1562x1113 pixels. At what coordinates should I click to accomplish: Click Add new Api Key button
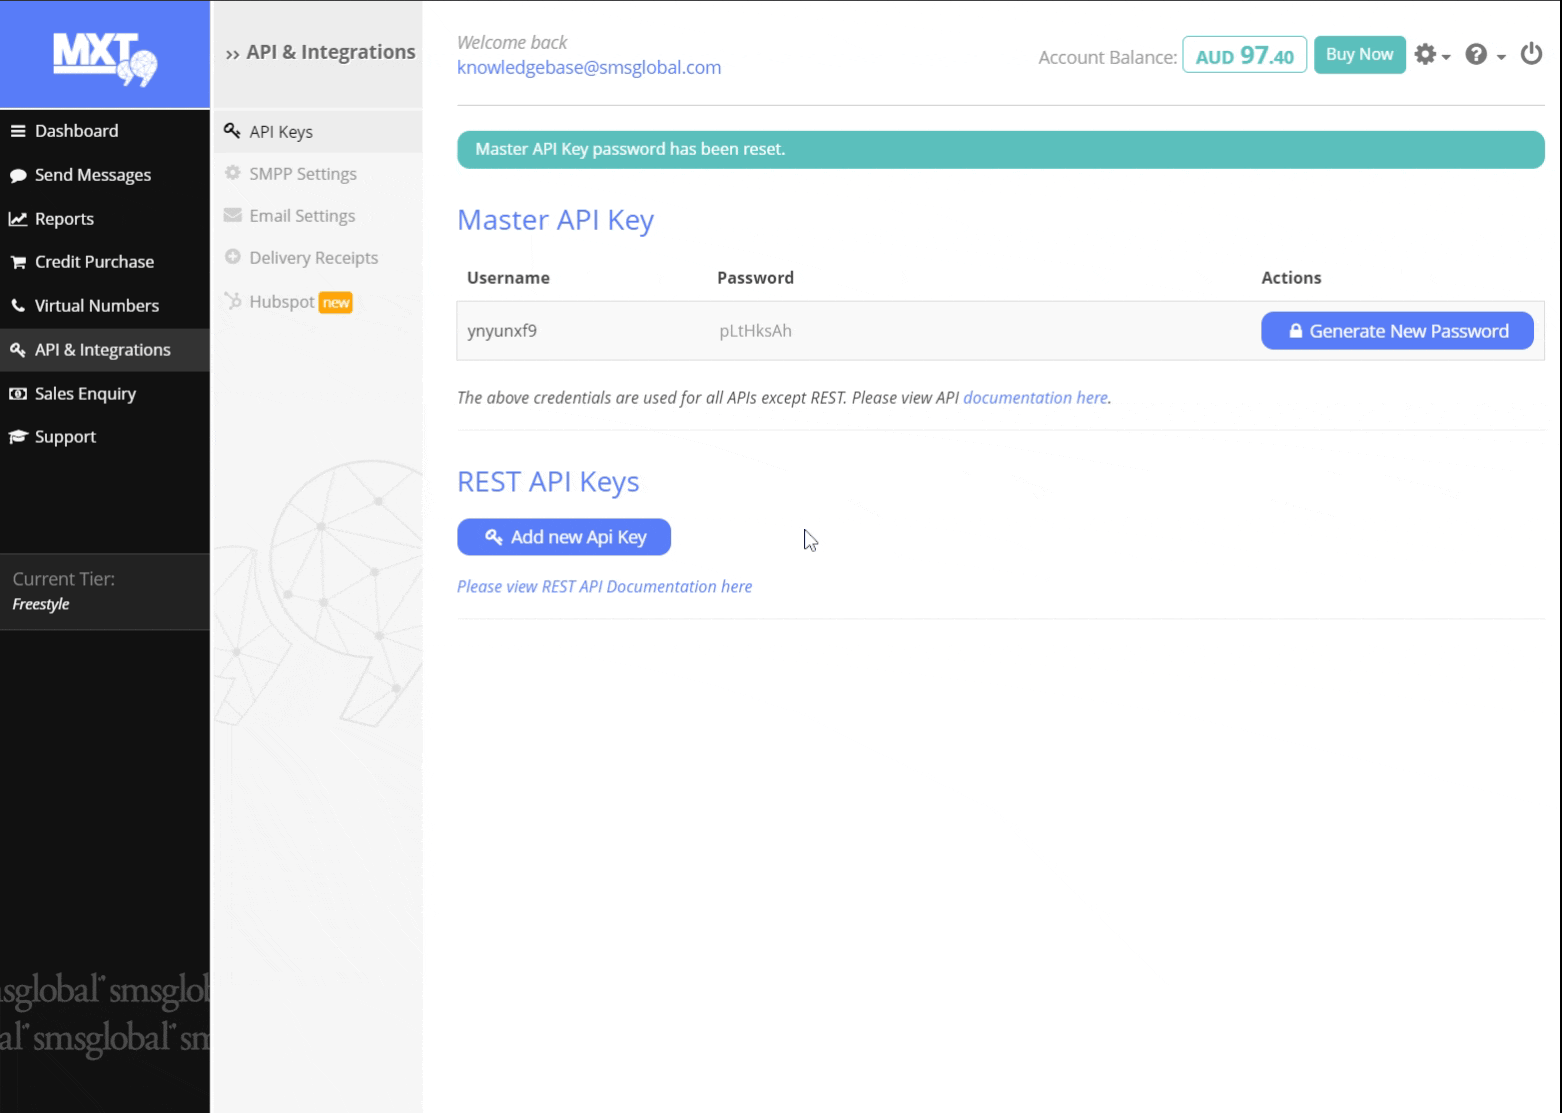pos(564,537)
